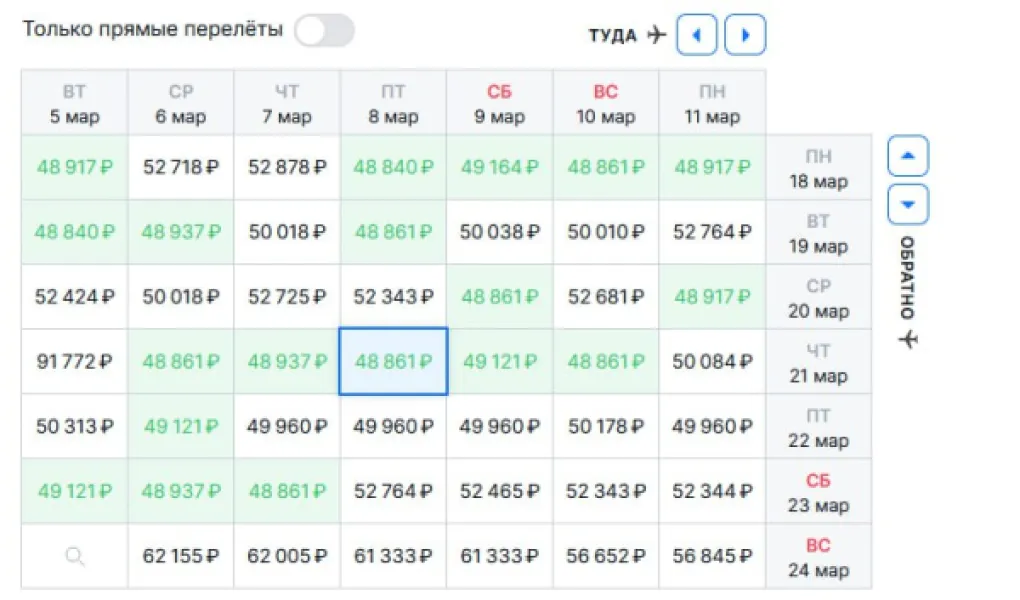This screenshot has width=1020, height=600.
Task: Select the 50 313 ₽ fare
Action: pyautogui.click(x=75, y=426)
